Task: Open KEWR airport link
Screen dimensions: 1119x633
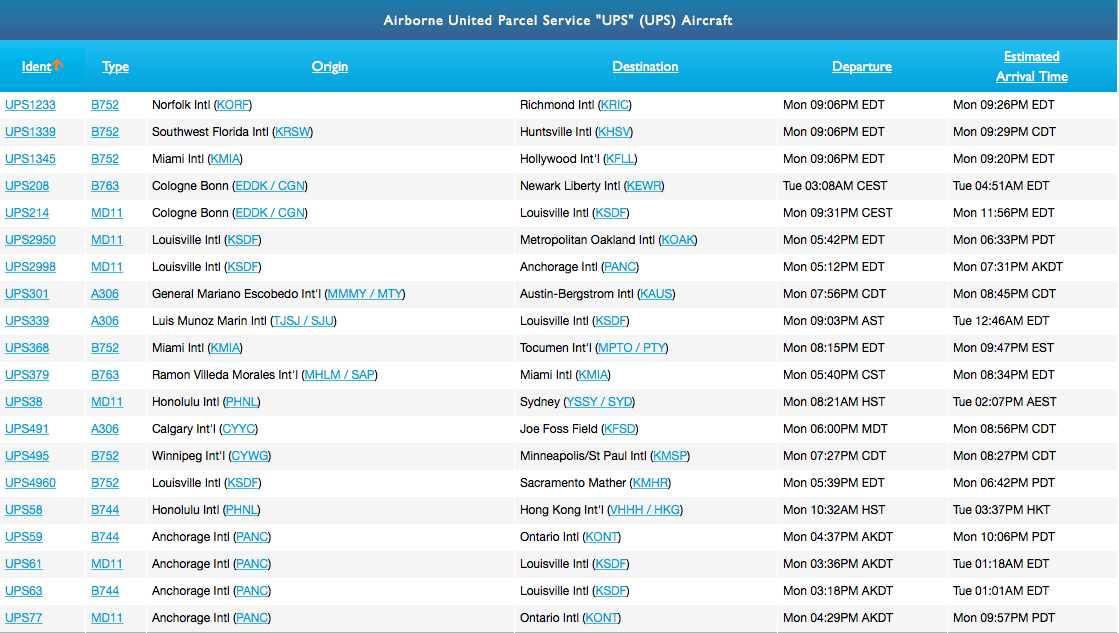Action: [644, 186]
